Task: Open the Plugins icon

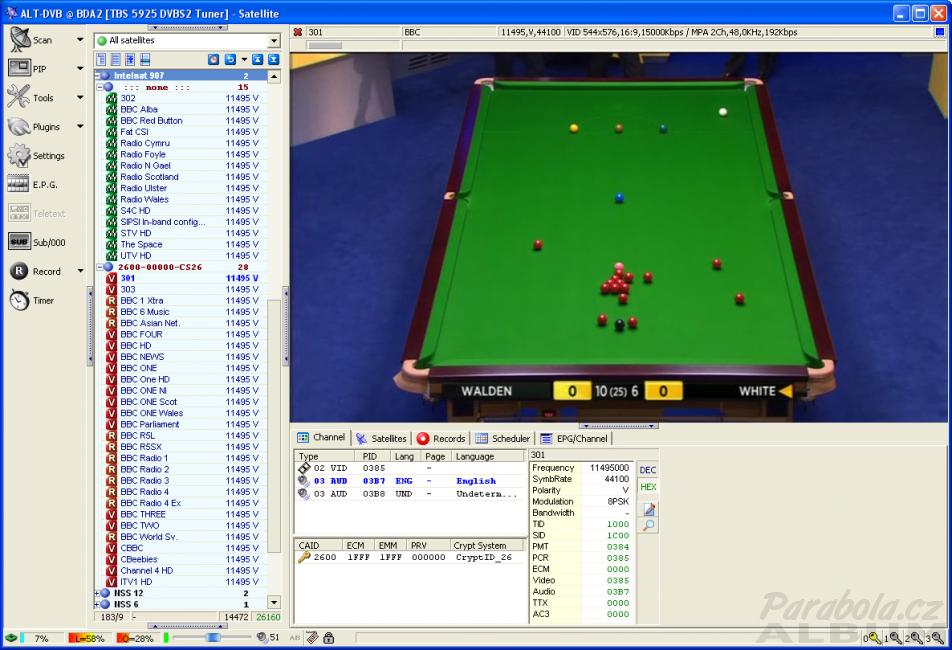Action: [19, 126]
